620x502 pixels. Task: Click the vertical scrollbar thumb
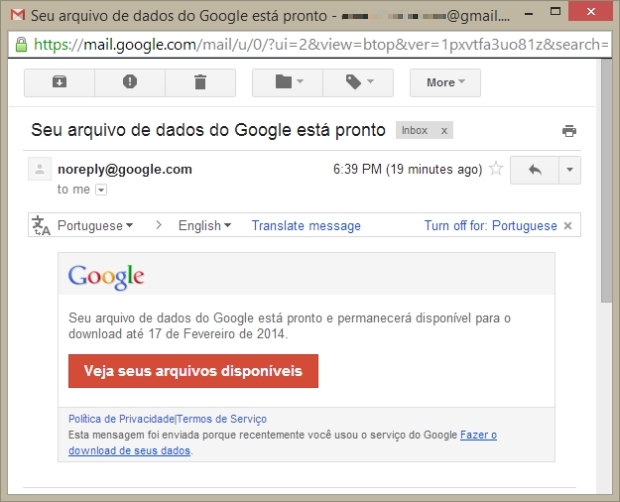click(x=606, y=181)
